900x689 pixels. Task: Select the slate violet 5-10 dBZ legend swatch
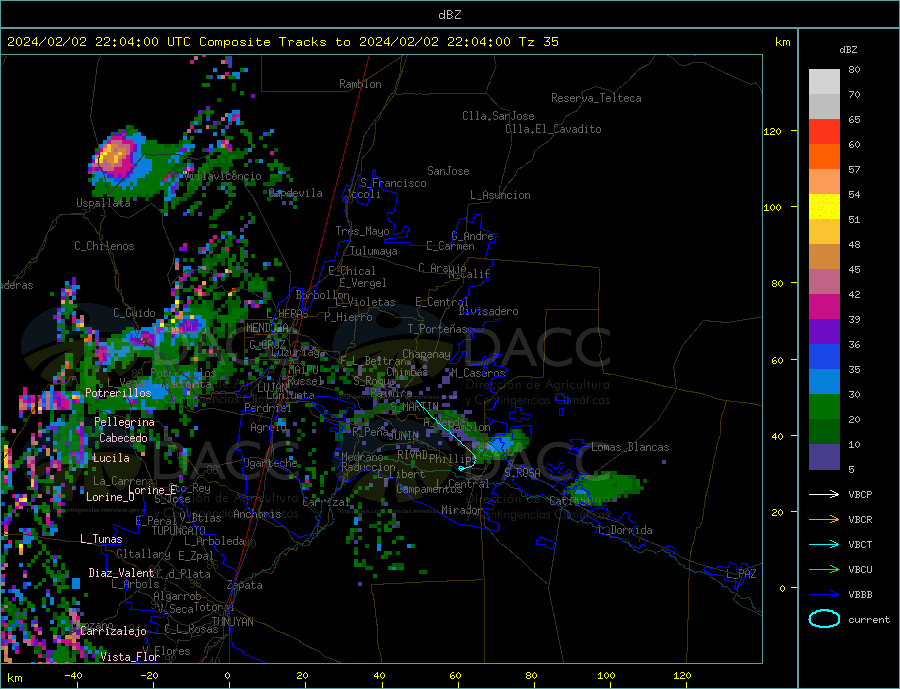824,457
